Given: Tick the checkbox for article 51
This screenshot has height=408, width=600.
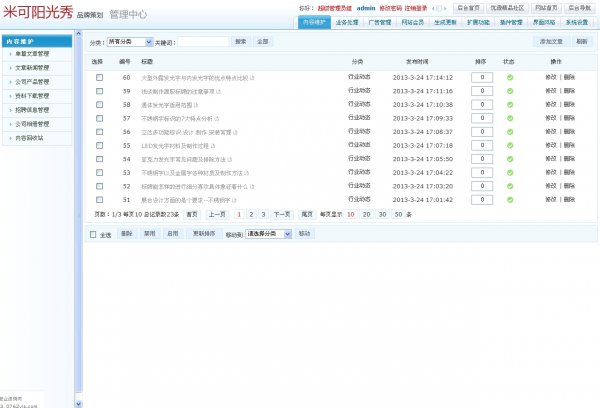Looking at the screenshot, I should [x=99, y=199].
